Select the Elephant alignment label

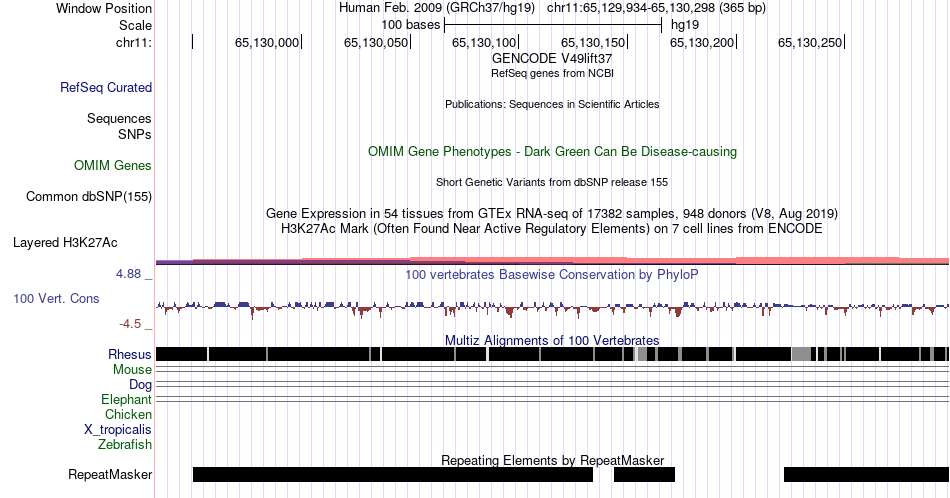[x=126, y=399]
